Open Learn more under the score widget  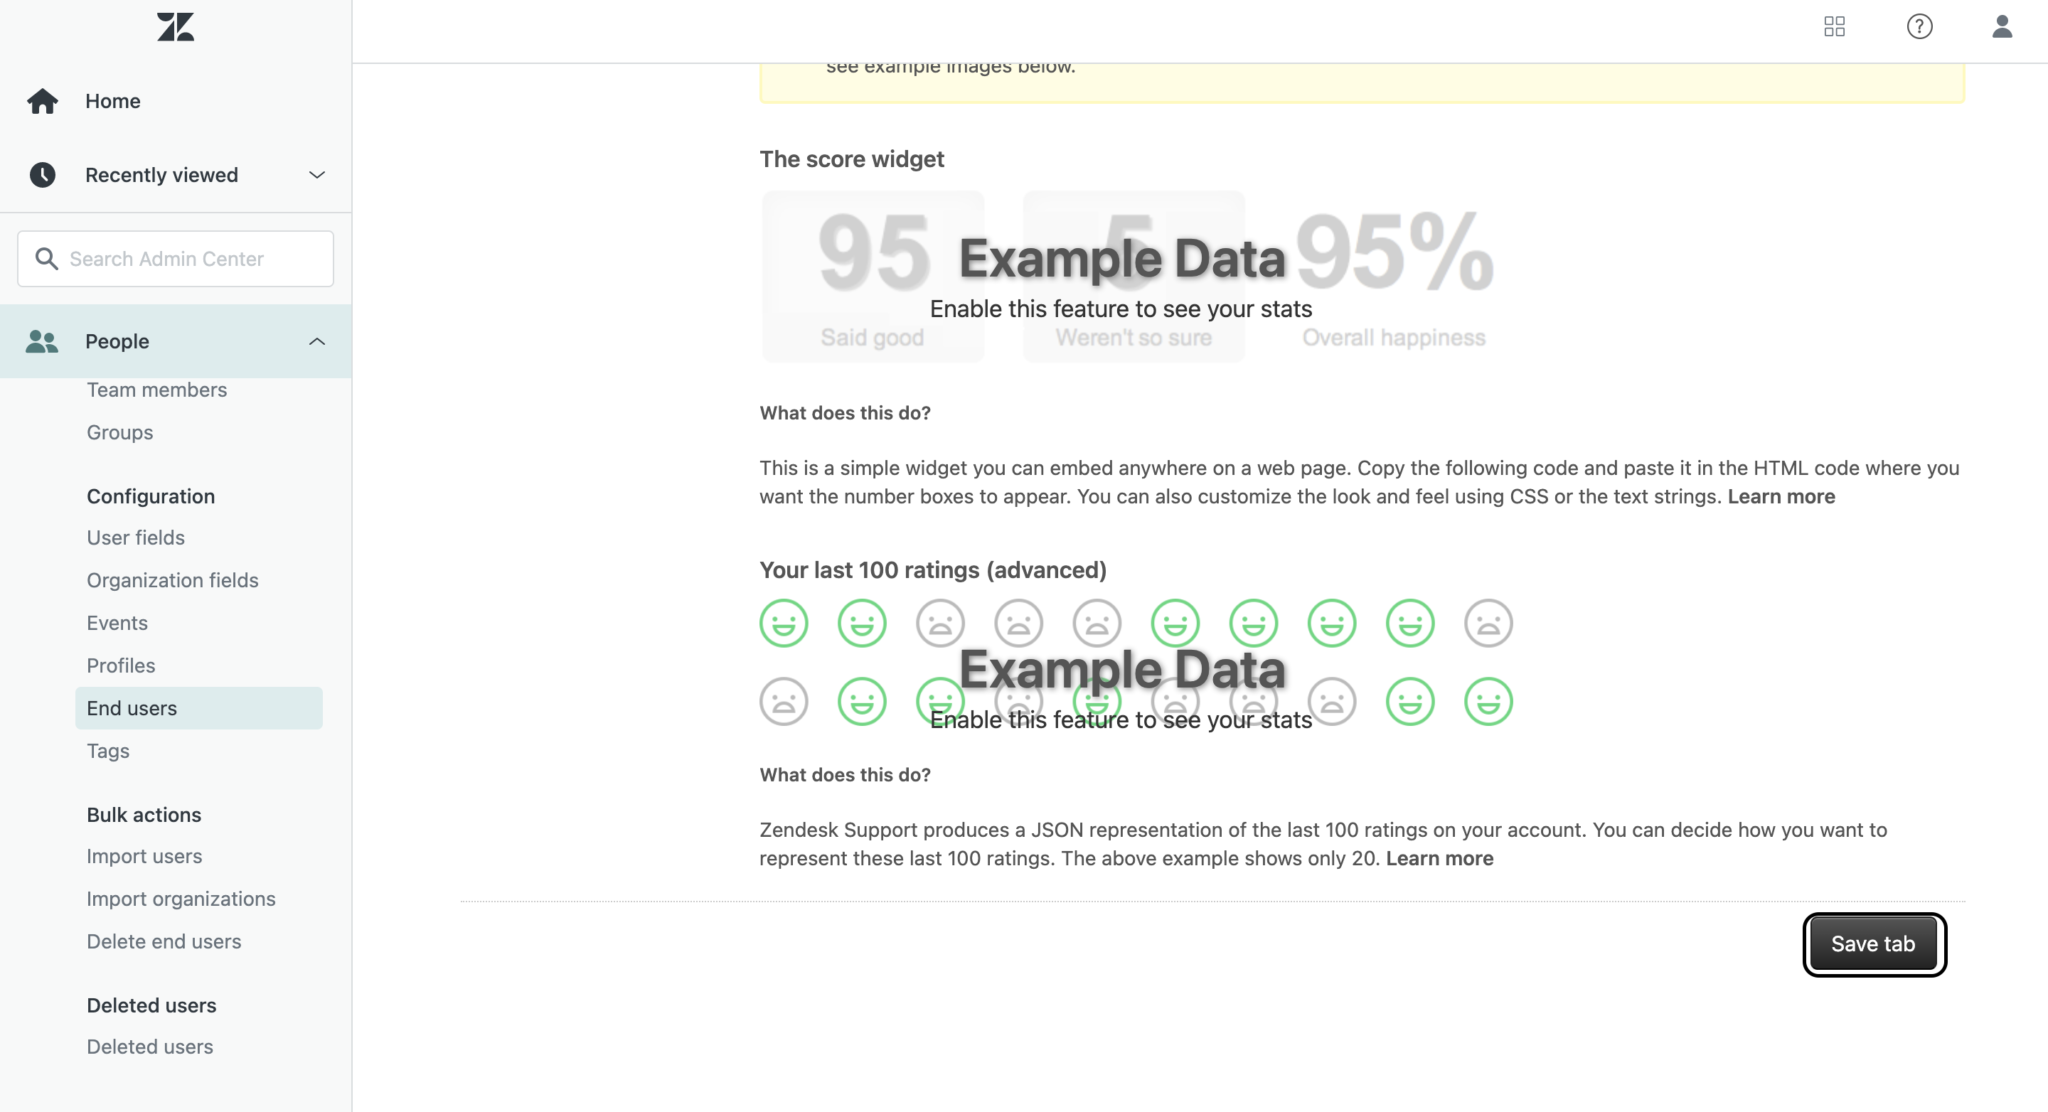pos(1780,496)
